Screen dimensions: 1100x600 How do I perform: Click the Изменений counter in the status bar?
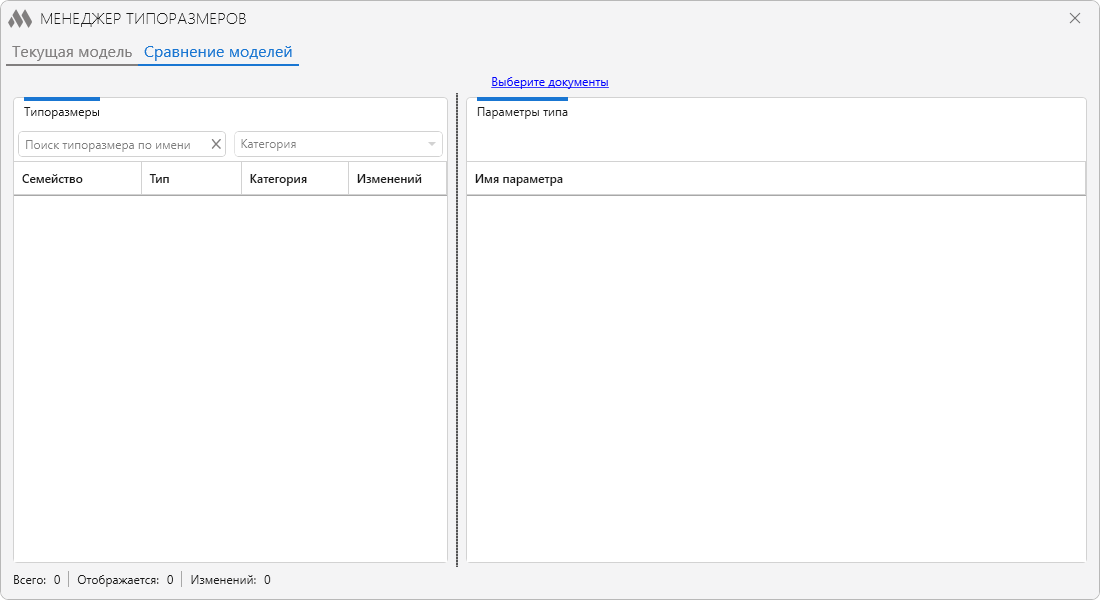[230, 580]
